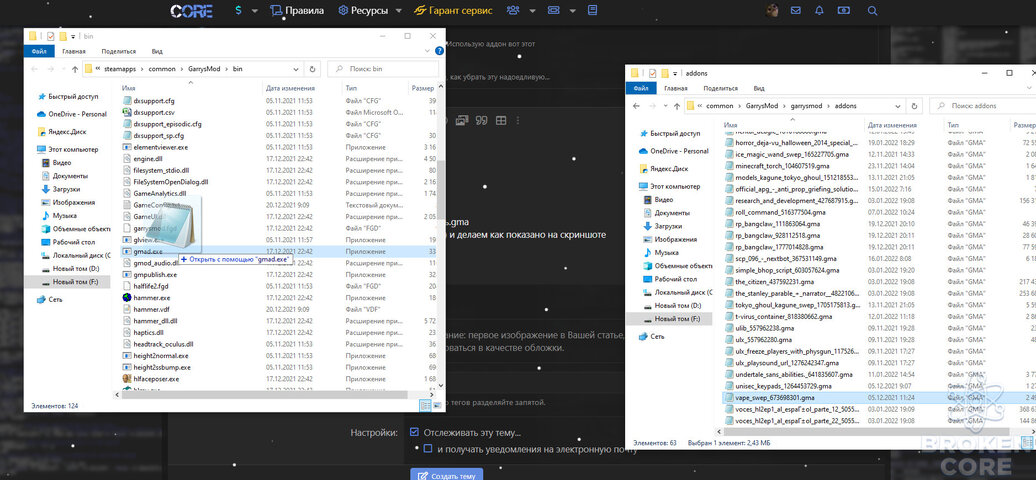Click Создать тему button
This screenshot has height=480, width=1036.
pos(447,475)
